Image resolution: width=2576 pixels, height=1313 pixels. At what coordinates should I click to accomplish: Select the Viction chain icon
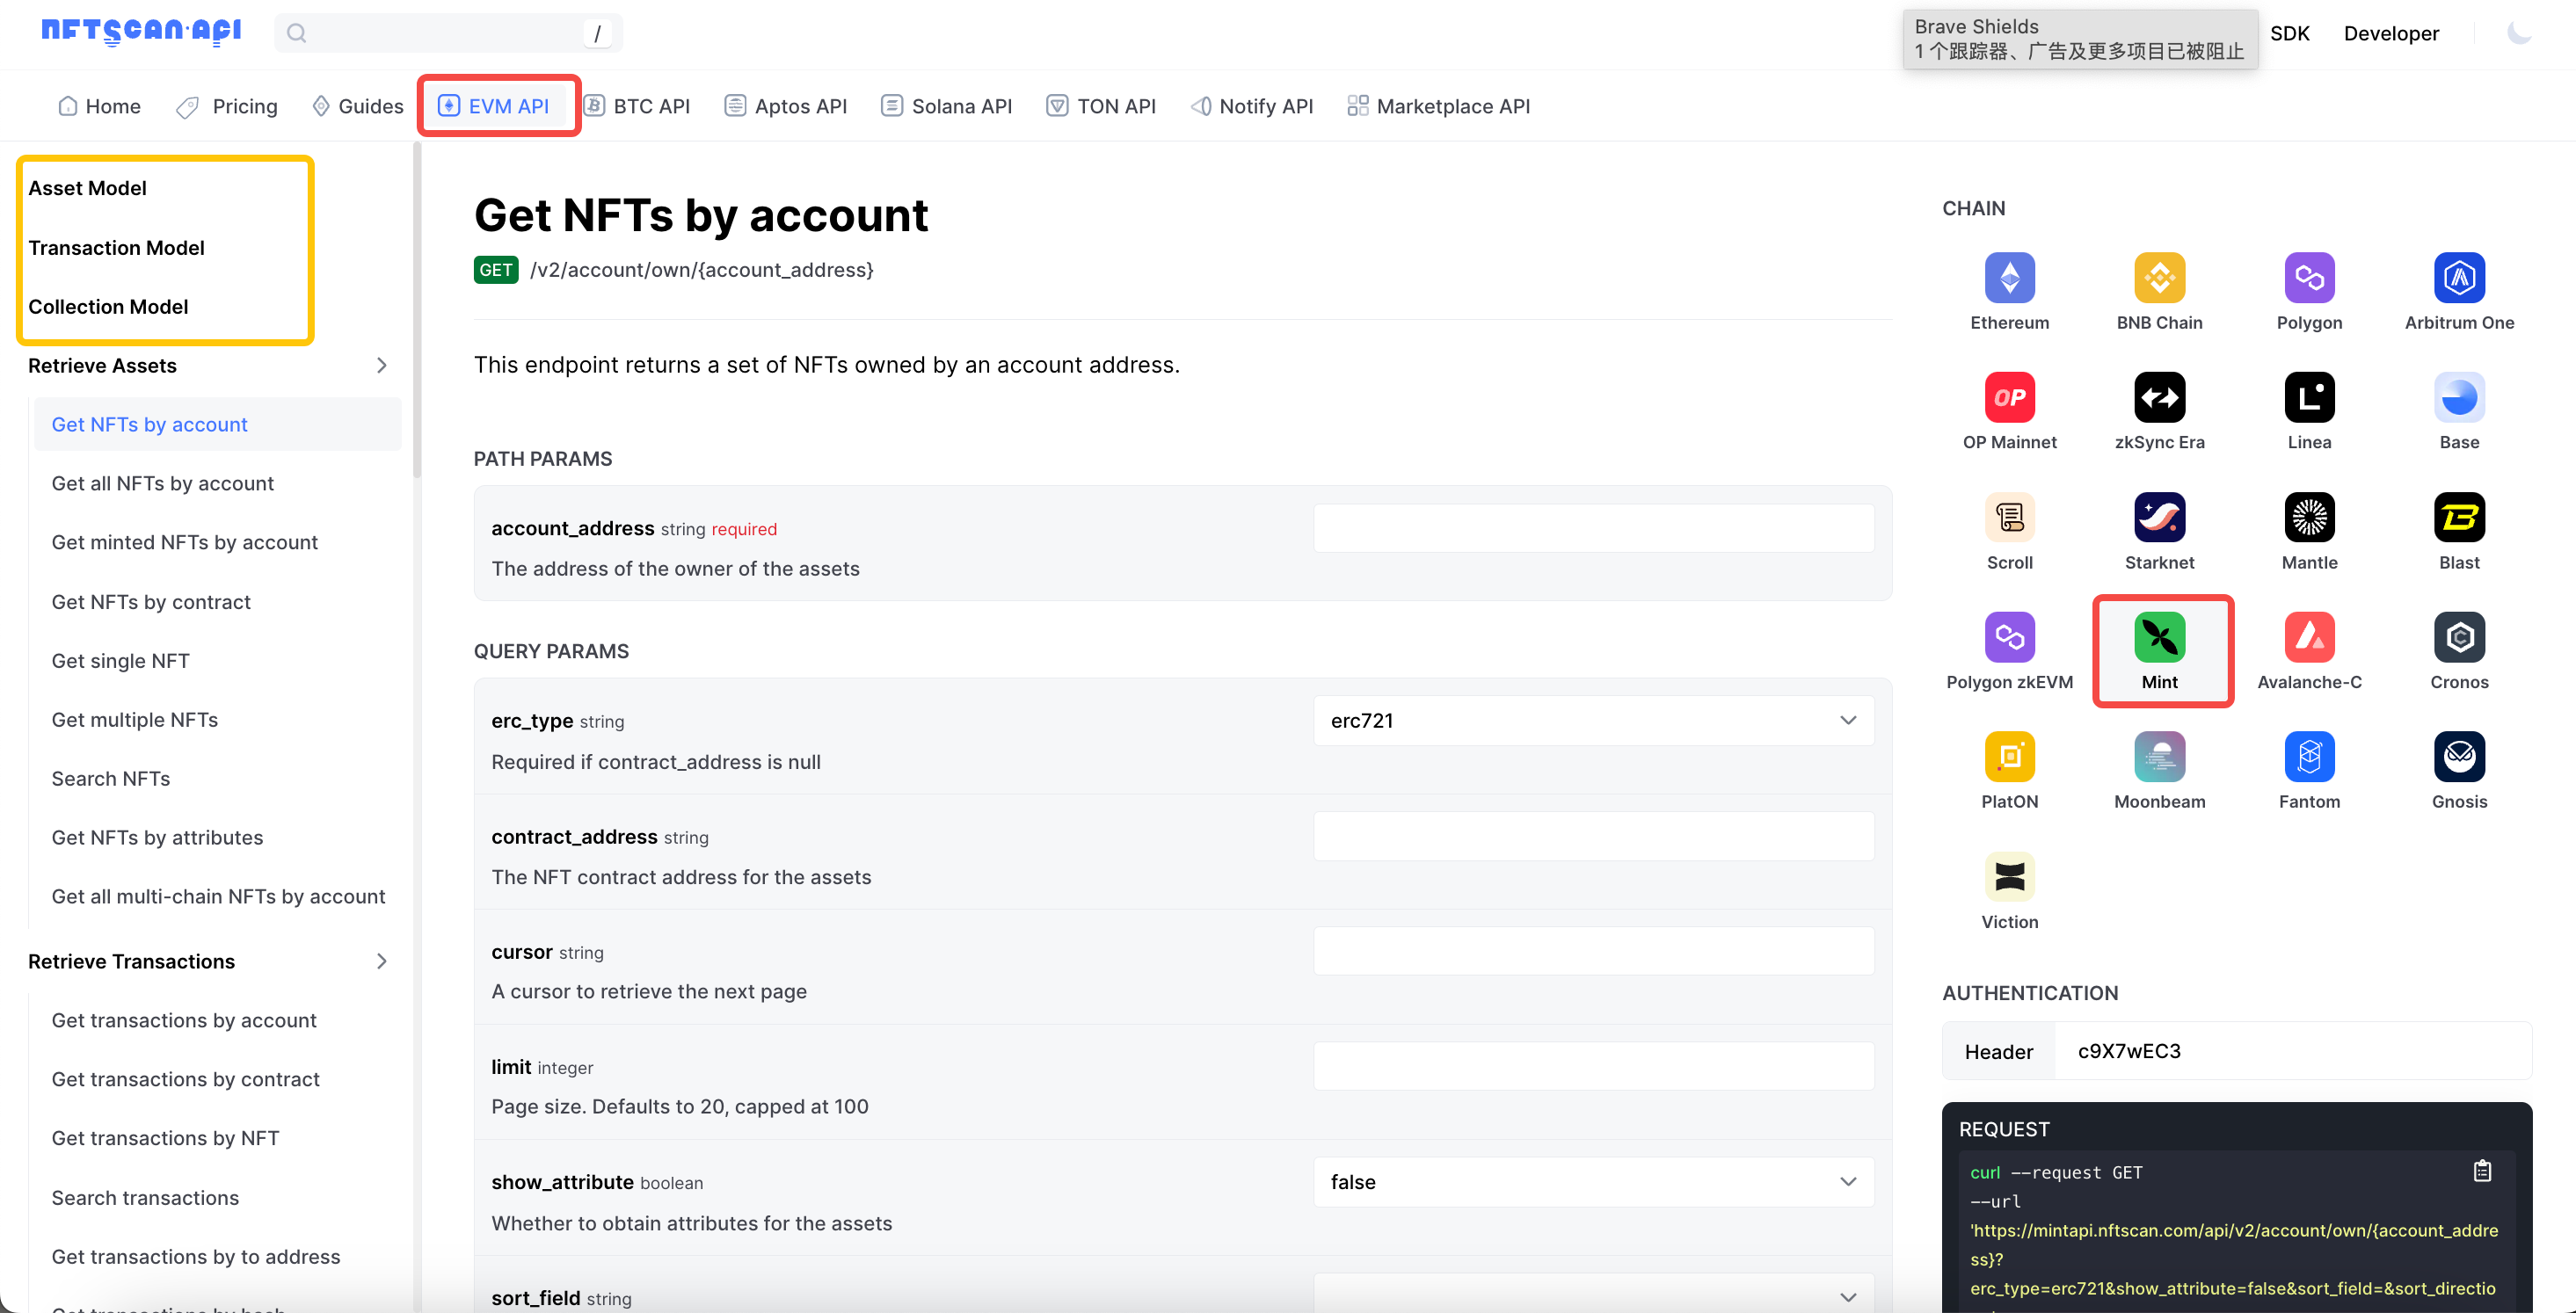(2009, 877)
